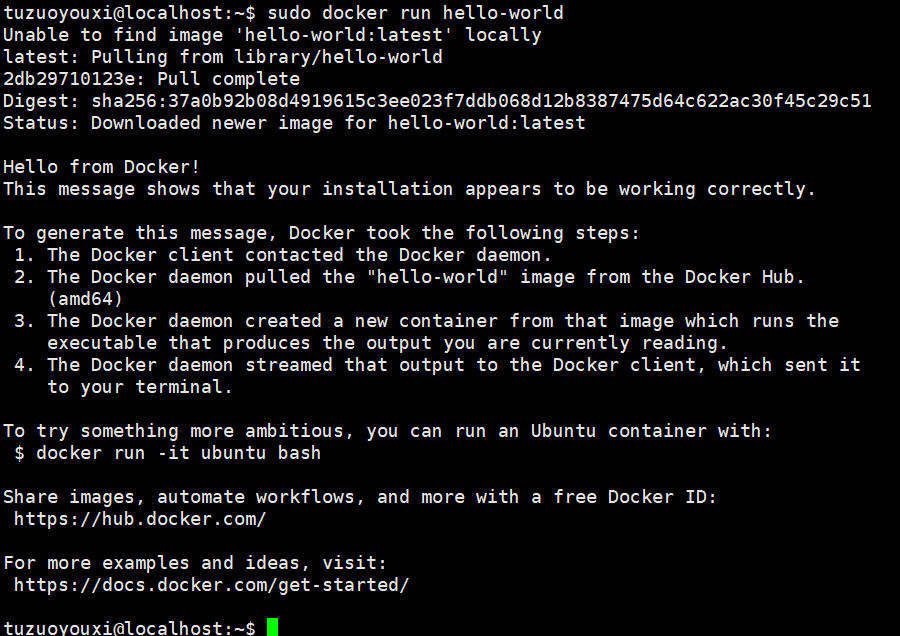The height and width of the screenshot is (636, 900).
Task: Click the 'To generate this message' sentence
Action: click(321, 233)
